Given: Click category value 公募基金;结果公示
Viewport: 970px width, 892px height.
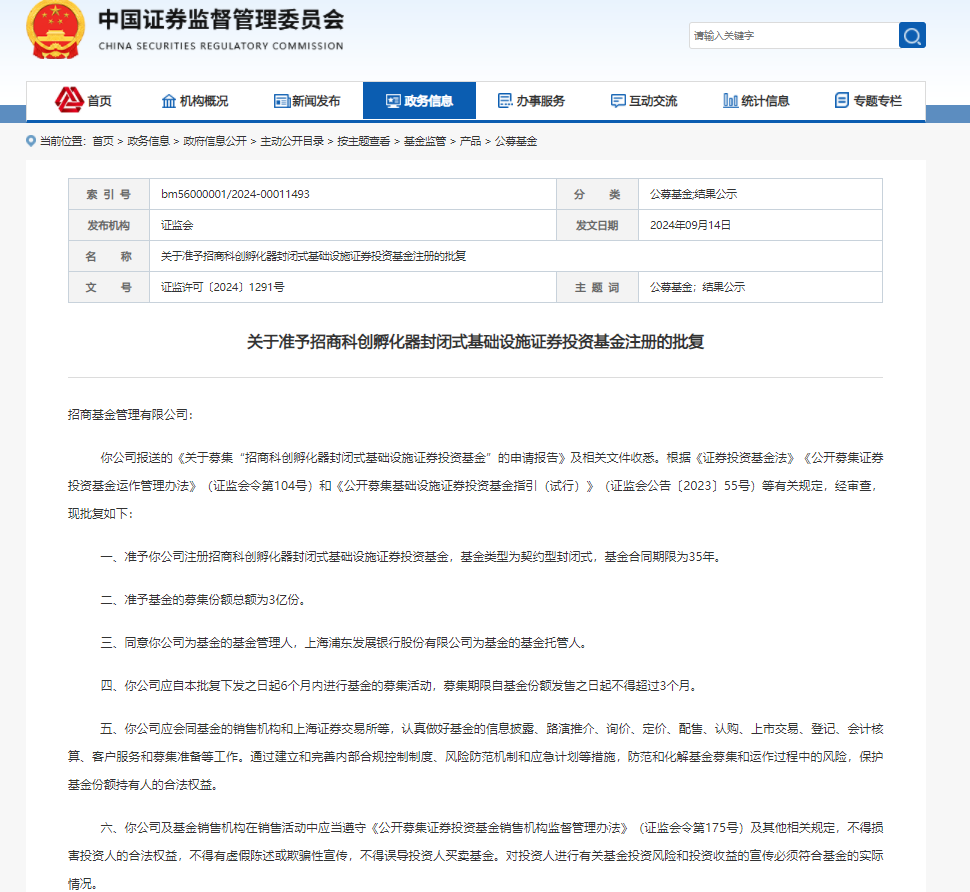Looking at the screenshot, I should [693, 194].
